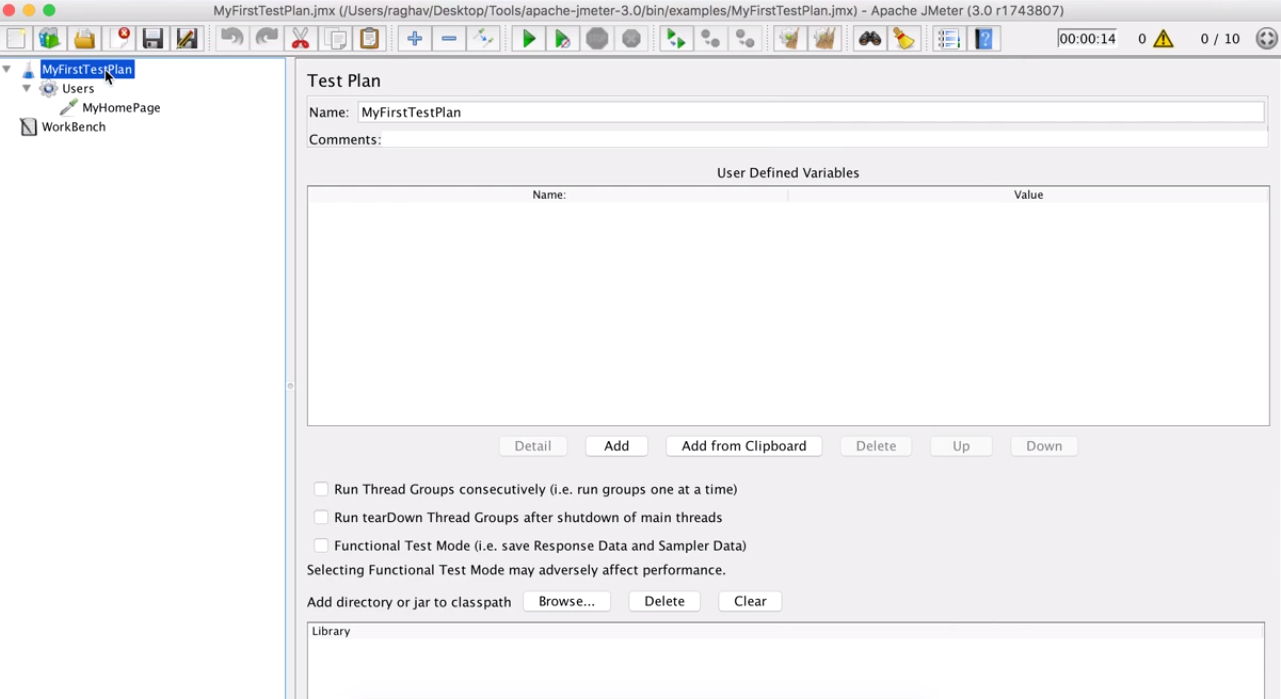The image size is (1281, 699).
Task: Click the Clear classpath button
Action: pos(750,601)
